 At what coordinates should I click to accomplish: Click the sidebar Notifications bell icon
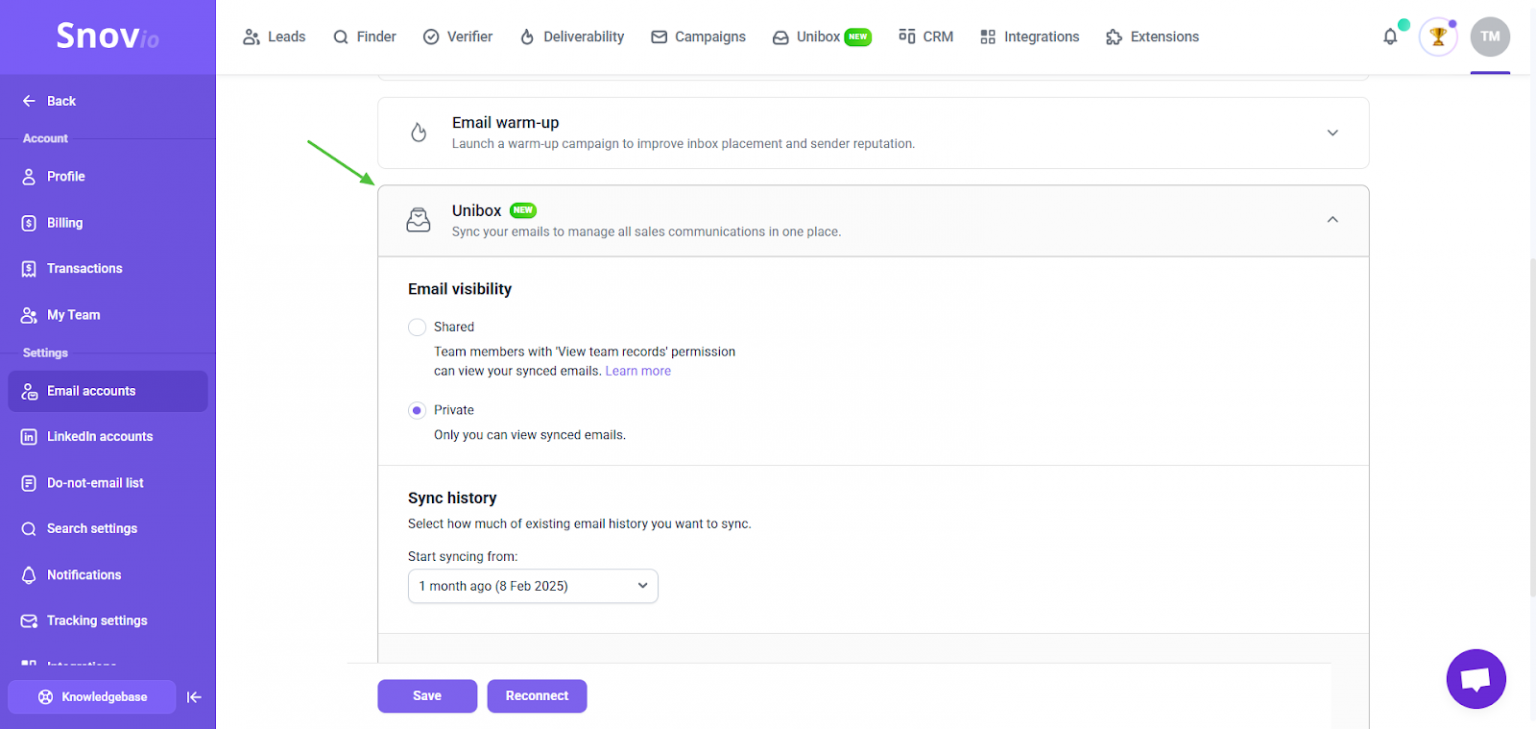29,575
